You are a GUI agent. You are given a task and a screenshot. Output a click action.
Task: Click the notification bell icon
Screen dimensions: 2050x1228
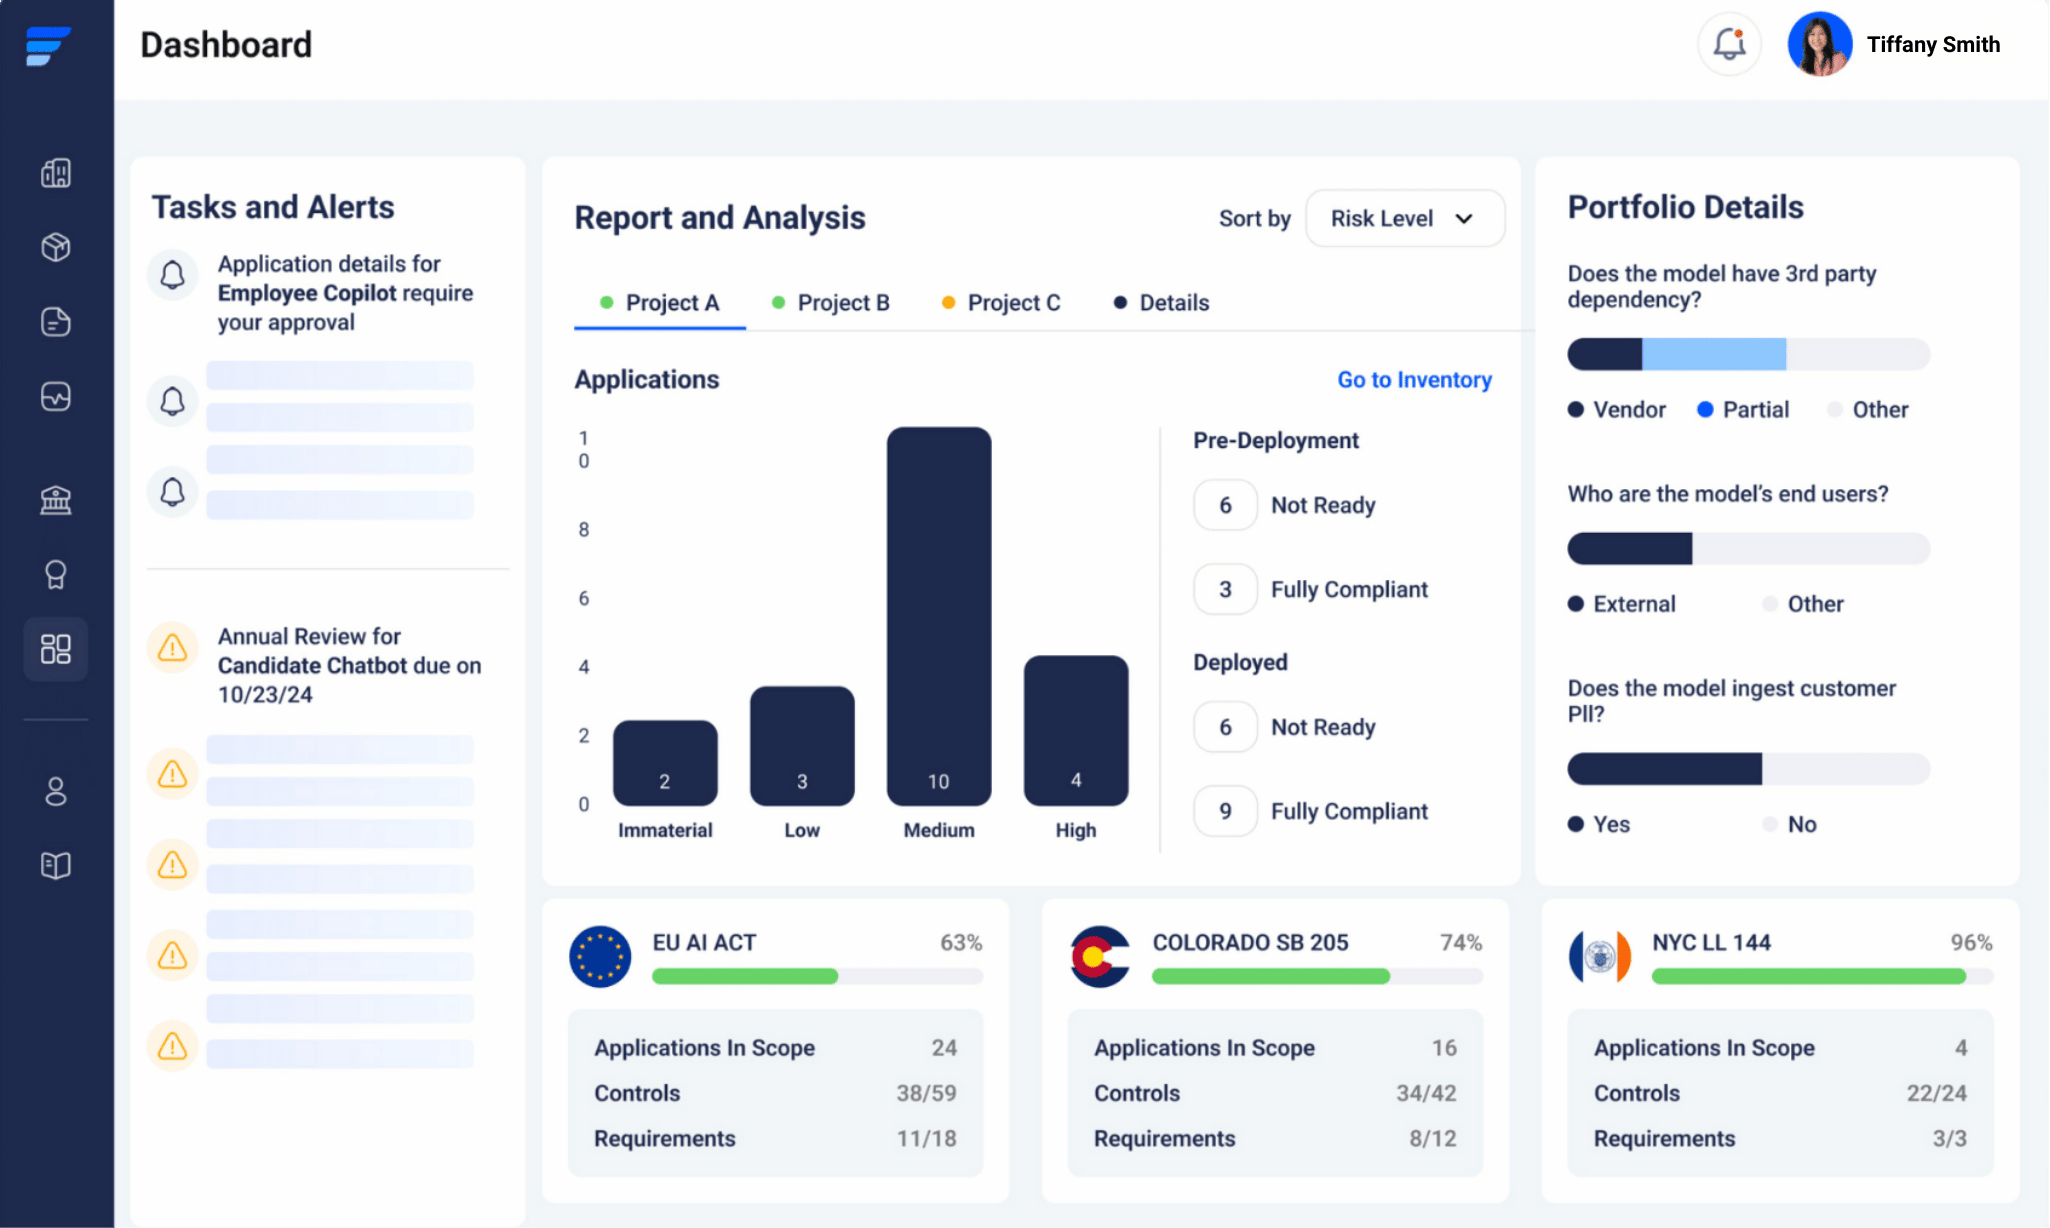pos(1730,44)
